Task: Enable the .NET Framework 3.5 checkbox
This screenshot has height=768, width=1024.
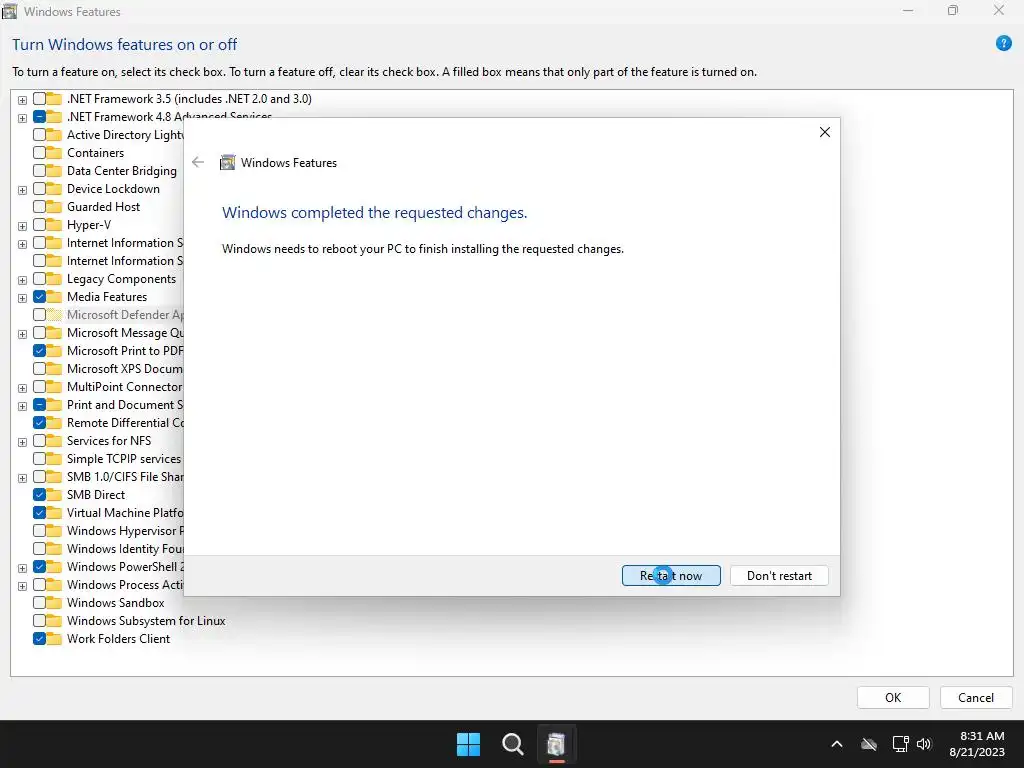Action: (39, 99)
